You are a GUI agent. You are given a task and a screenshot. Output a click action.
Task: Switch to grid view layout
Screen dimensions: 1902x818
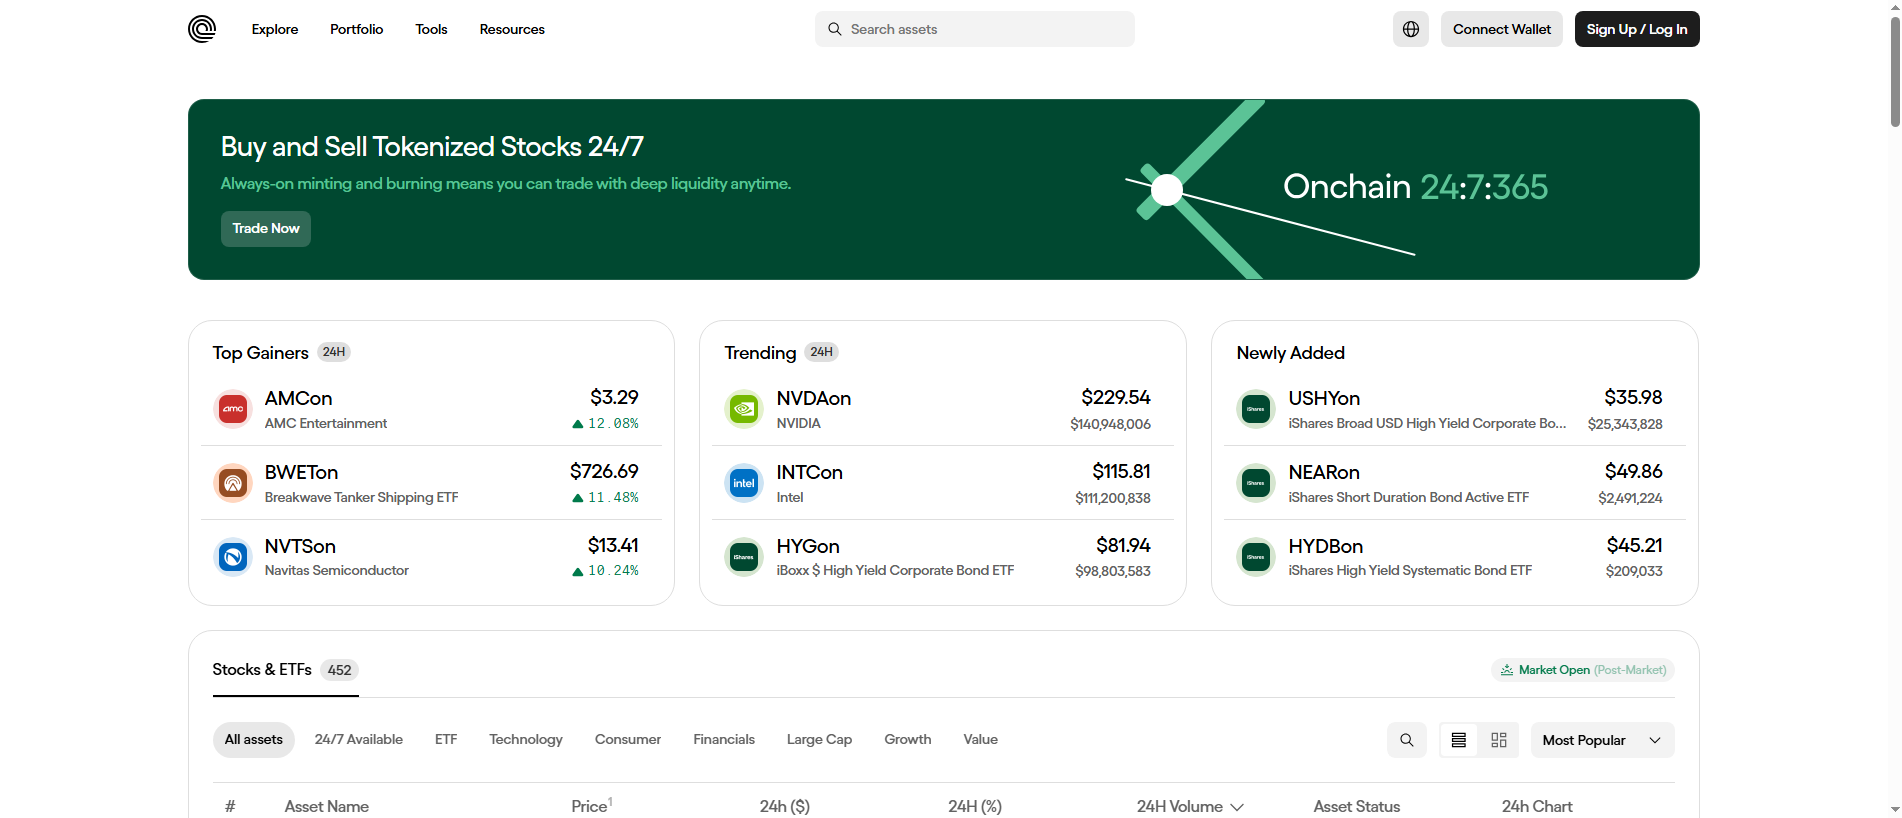[1499, 740]
